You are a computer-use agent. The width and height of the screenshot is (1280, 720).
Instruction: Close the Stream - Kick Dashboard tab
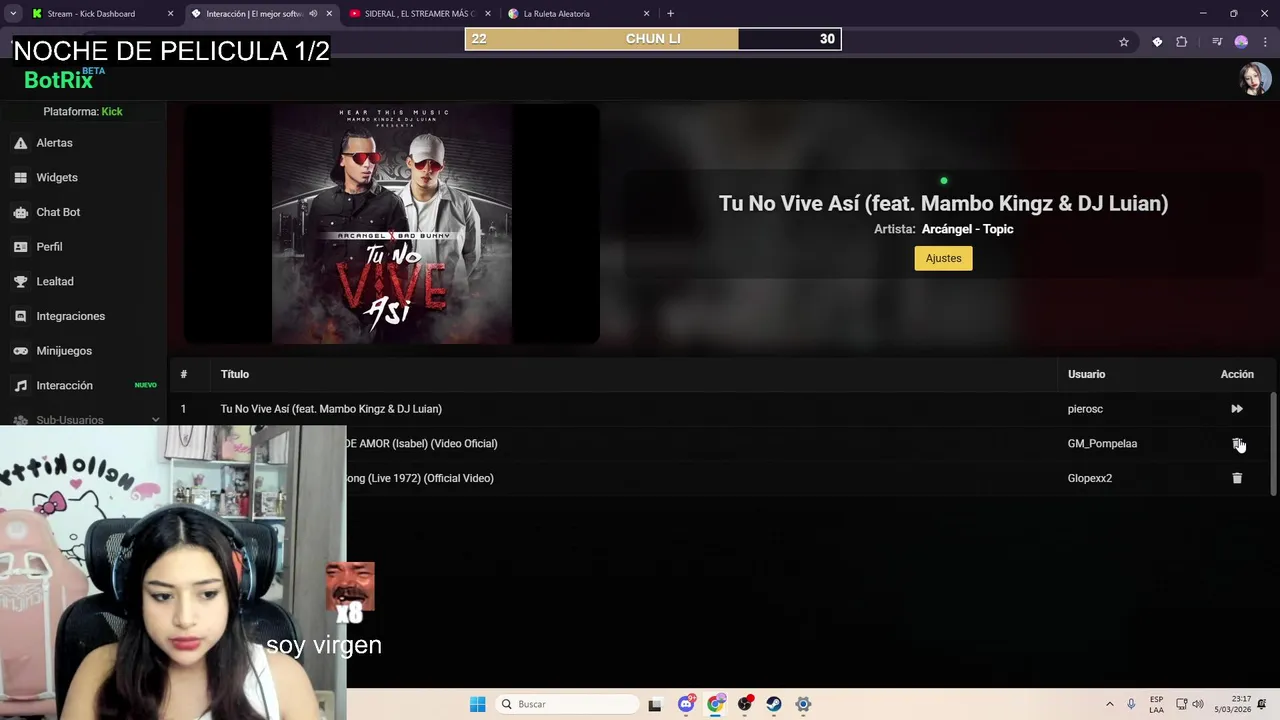(x=170, y=14)
